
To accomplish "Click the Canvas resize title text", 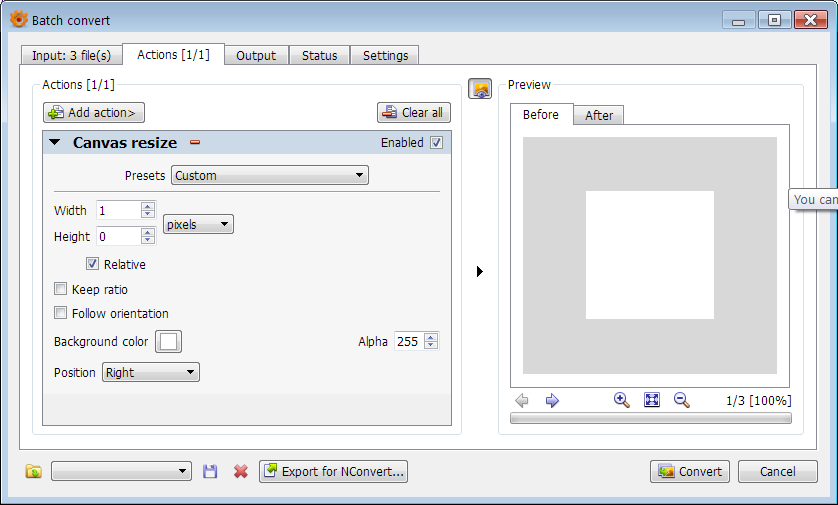I will [x=125, y=143].
